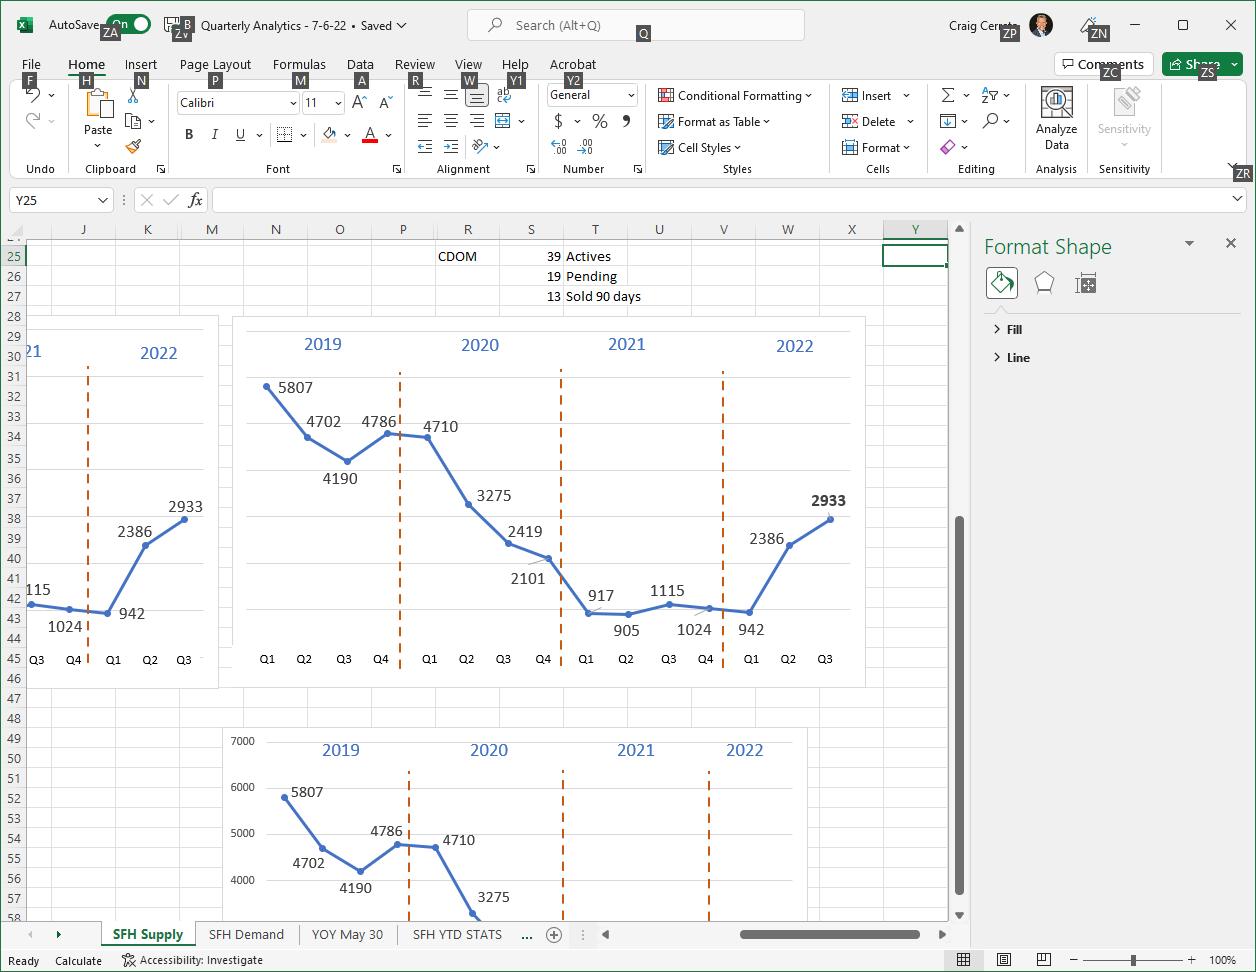Click the Decrease Decimal icon
Screen dimensions: 1256x972
[585, 146]
